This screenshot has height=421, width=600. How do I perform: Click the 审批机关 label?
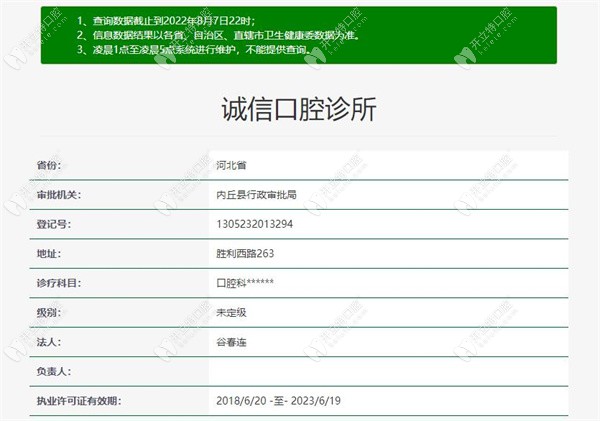point(59,195)
